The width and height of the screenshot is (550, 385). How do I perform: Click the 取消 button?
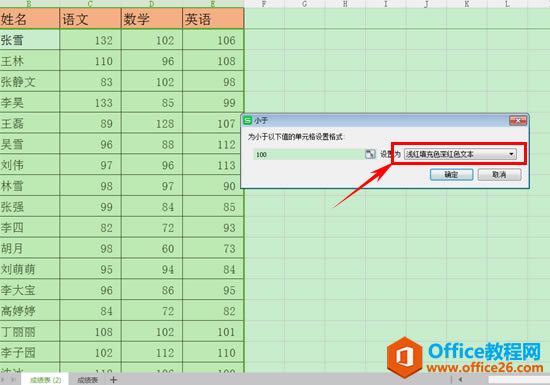[499, 174]
